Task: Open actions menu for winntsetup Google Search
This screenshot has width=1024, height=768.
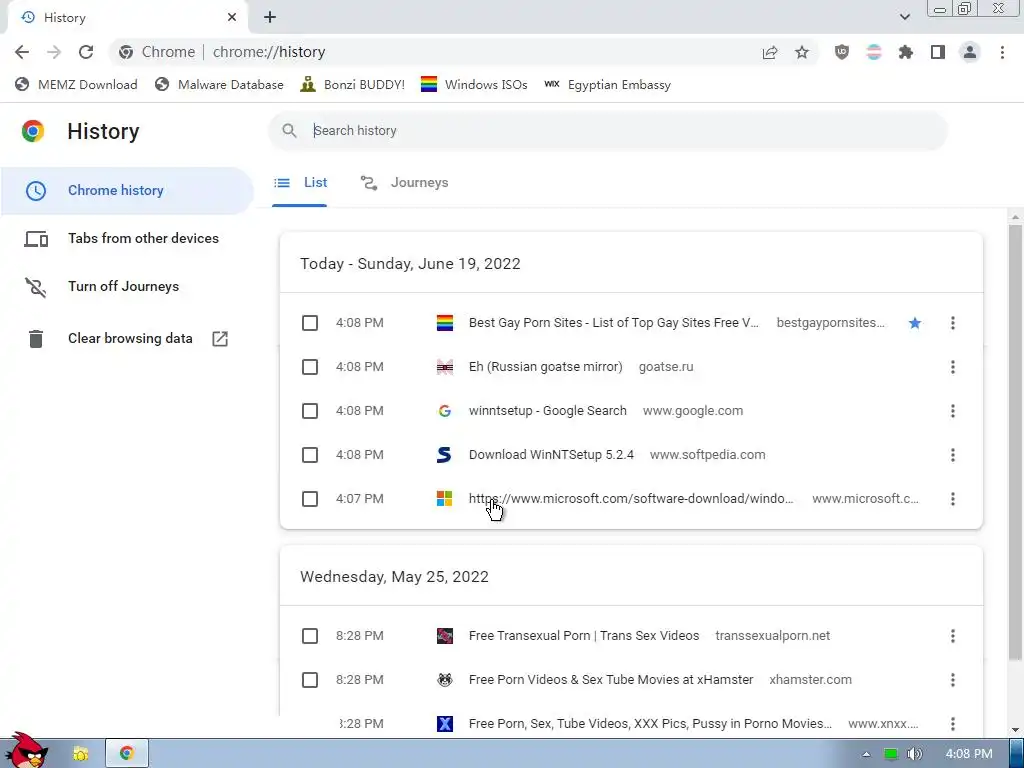Action: [x=953, y=411]
